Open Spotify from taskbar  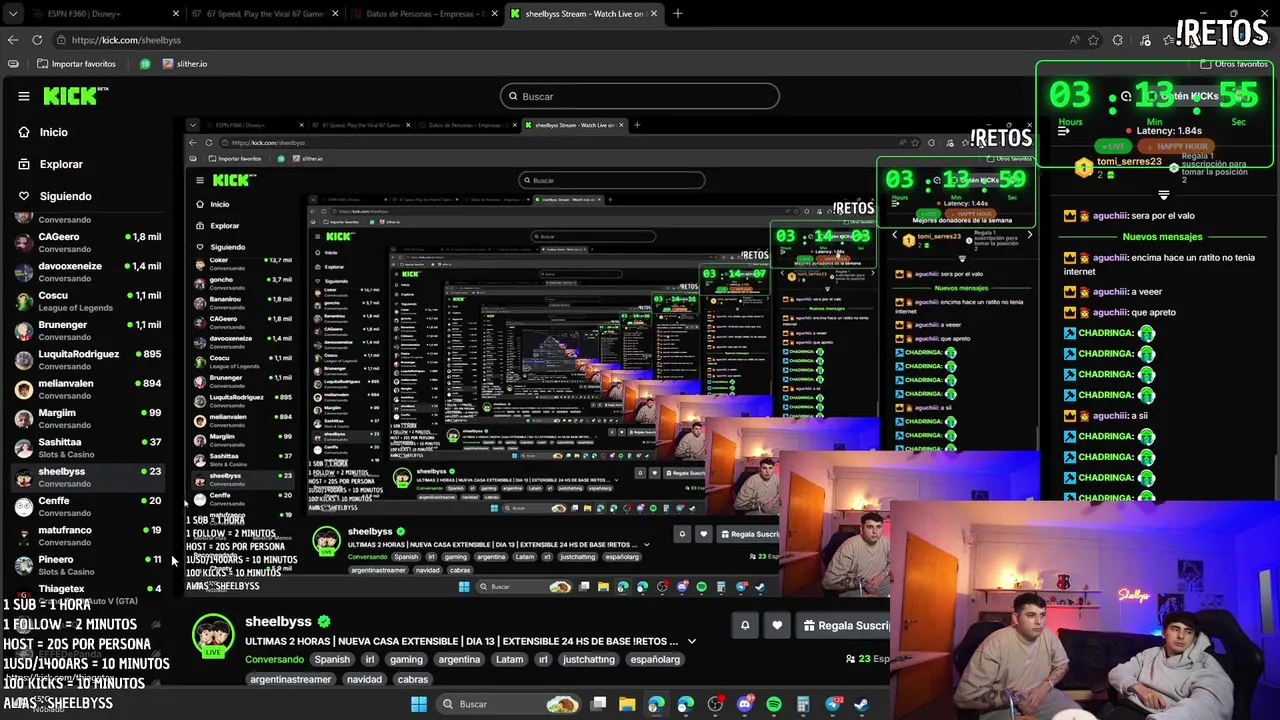(774, 704)
